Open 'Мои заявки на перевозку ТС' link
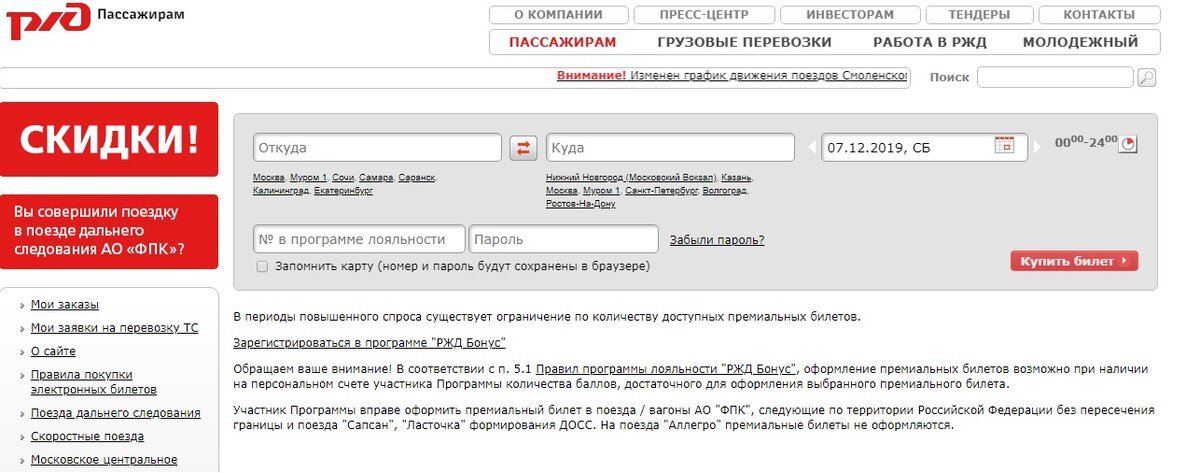Screen dimensions: 1200x473 (114, 328)
